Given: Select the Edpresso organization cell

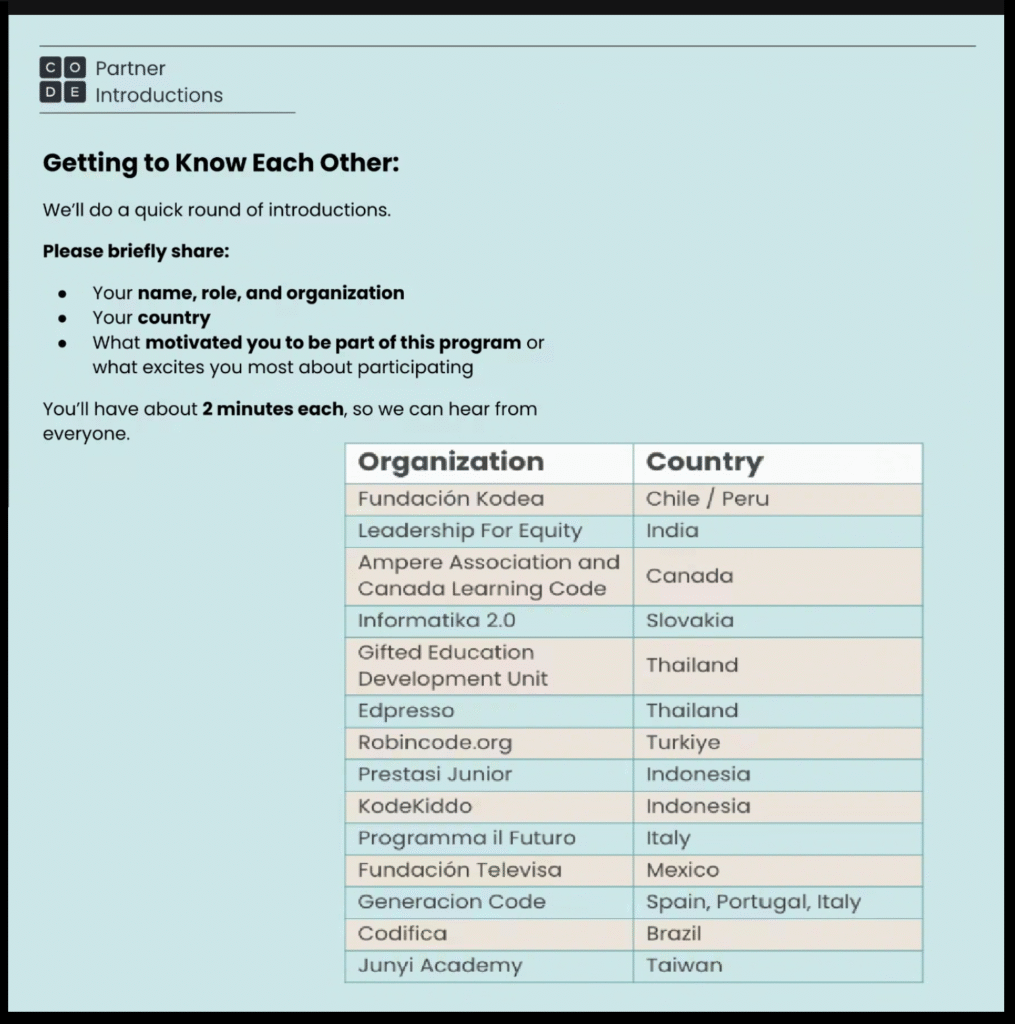Looking at the screenshot, I should point(406,711).
